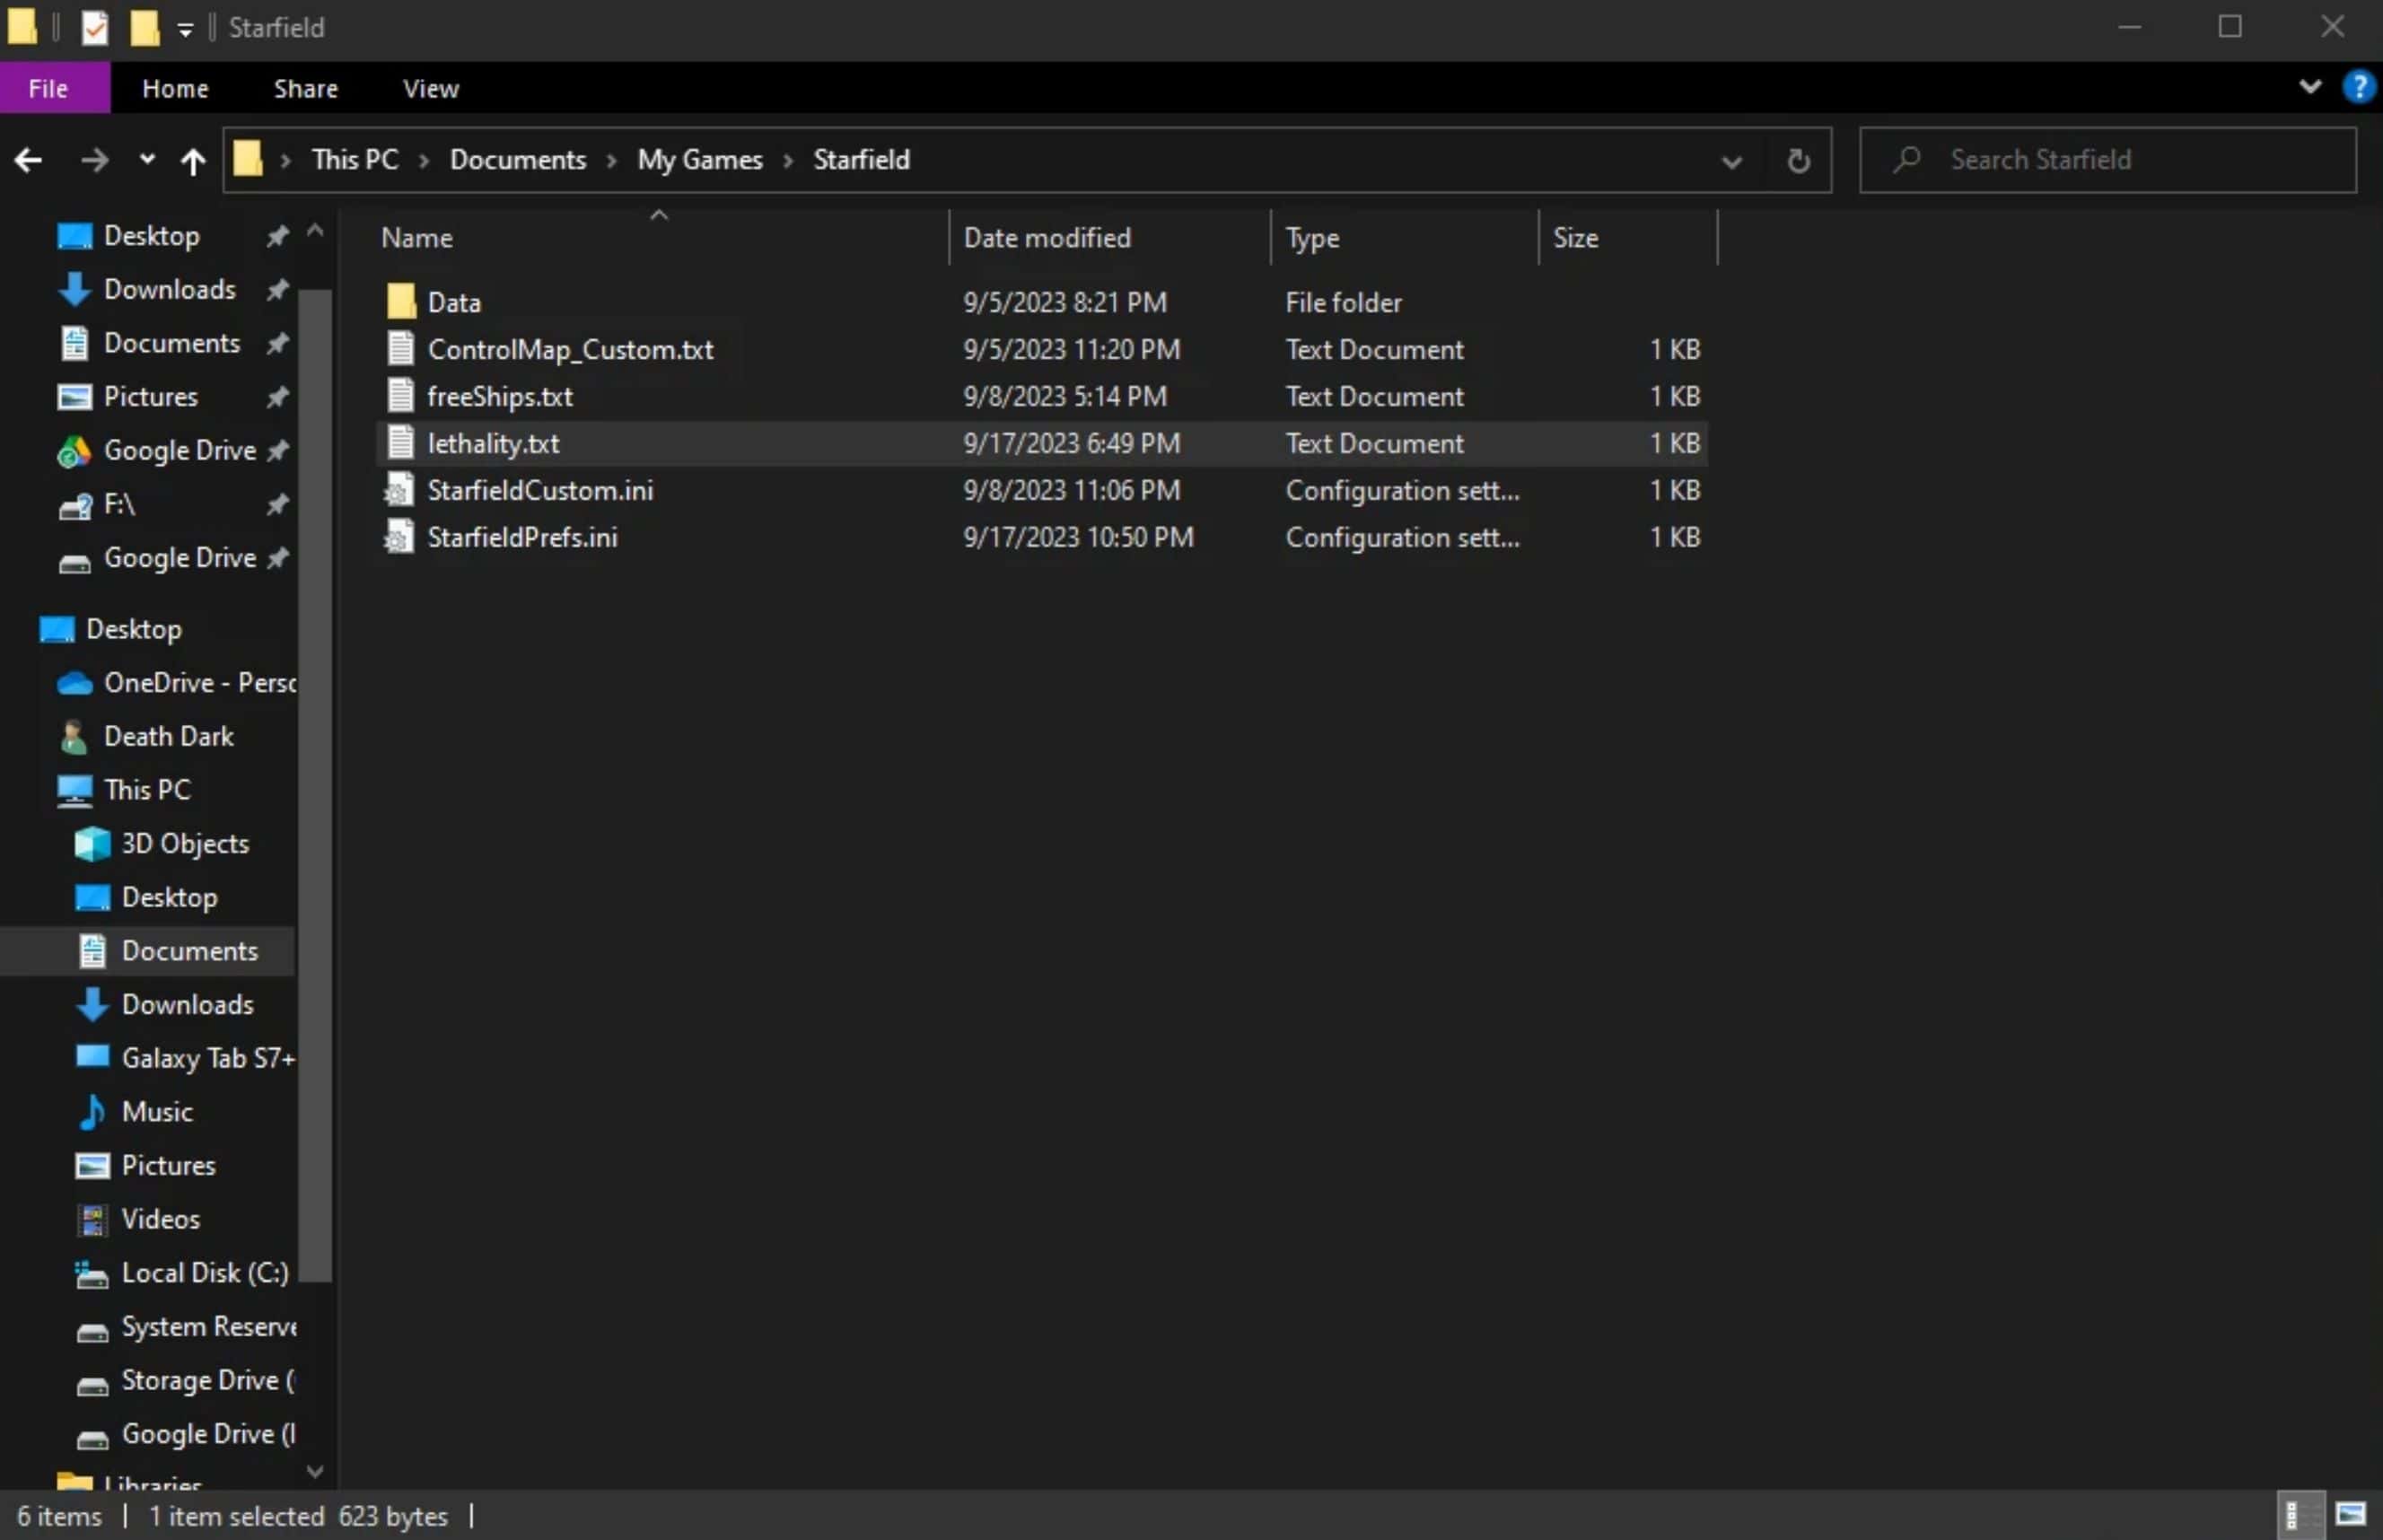Viewport: 2383px width, 1540px height.
Task: Switch to large icons view in status bar
Action: pos(2350,1514)
